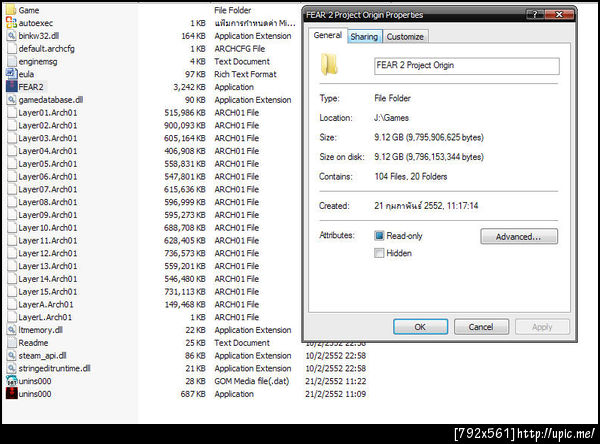
Task: Select the unins000 687 KB application icon
Action: point(11,394)
